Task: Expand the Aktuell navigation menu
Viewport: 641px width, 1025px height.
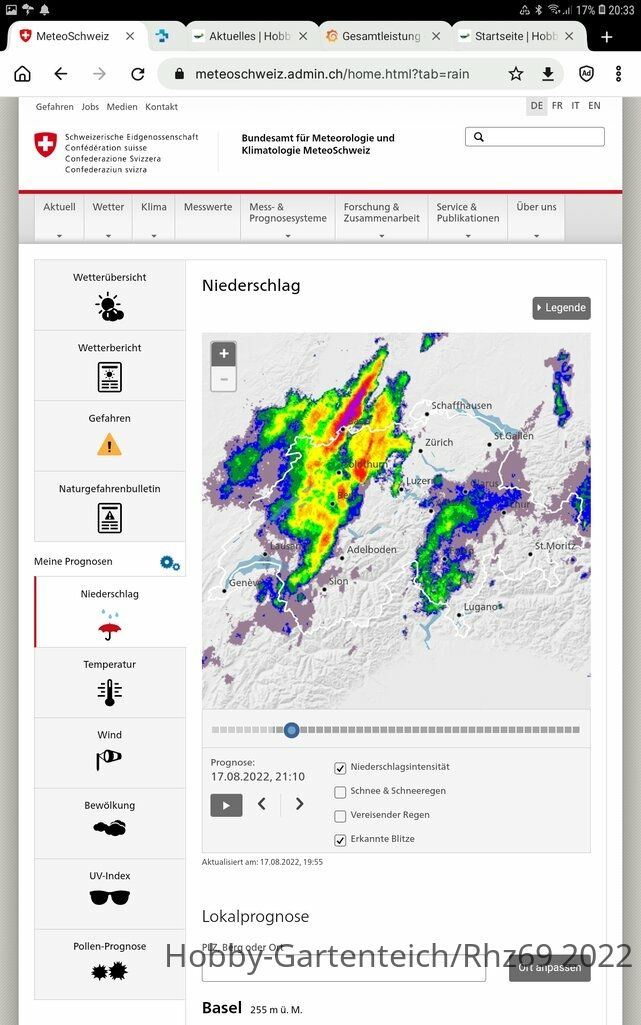Action: click(x=59, y=218)
